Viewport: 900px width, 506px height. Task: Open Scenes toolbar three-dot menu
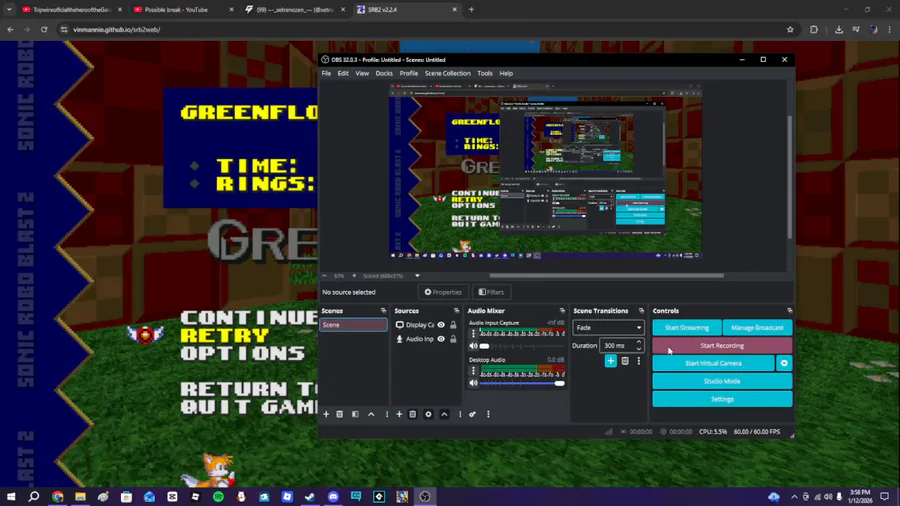click(x=387, y=414)
